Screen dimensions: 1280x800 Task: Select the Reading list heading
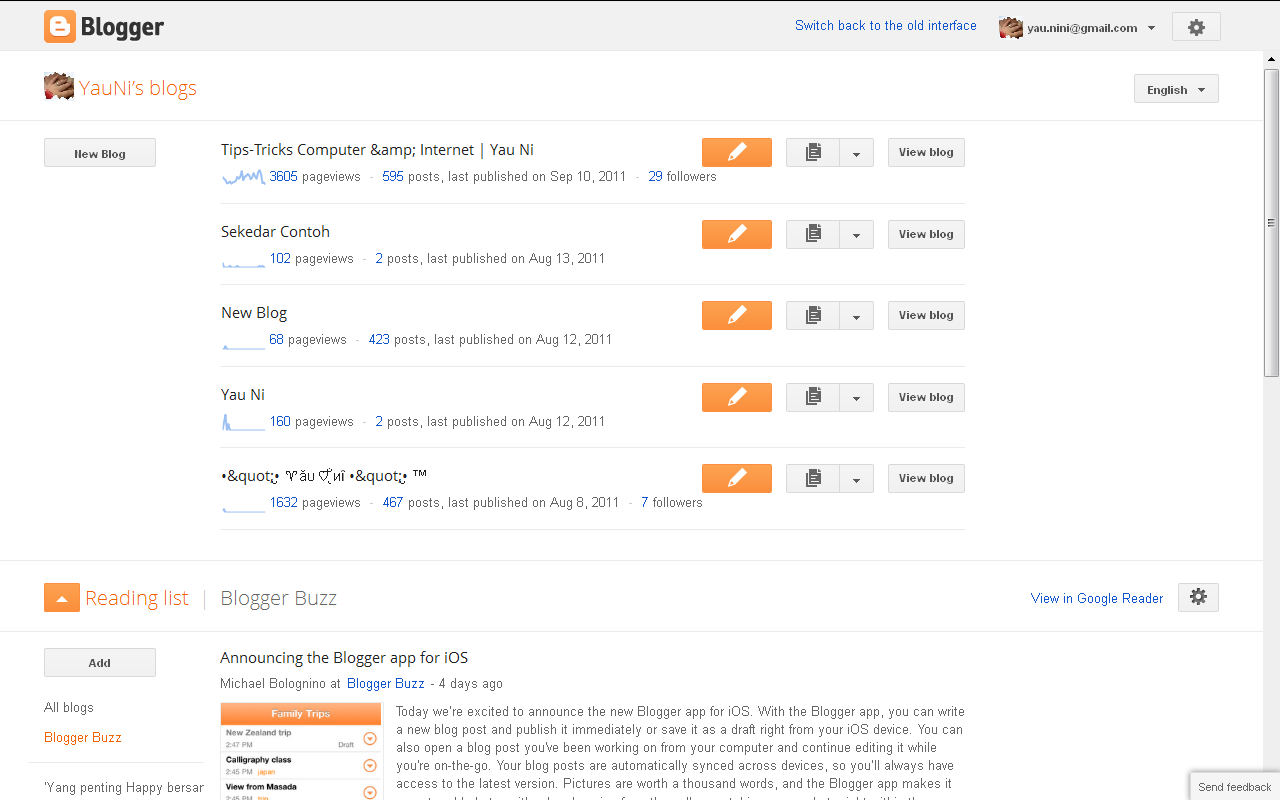coord(137,598)
